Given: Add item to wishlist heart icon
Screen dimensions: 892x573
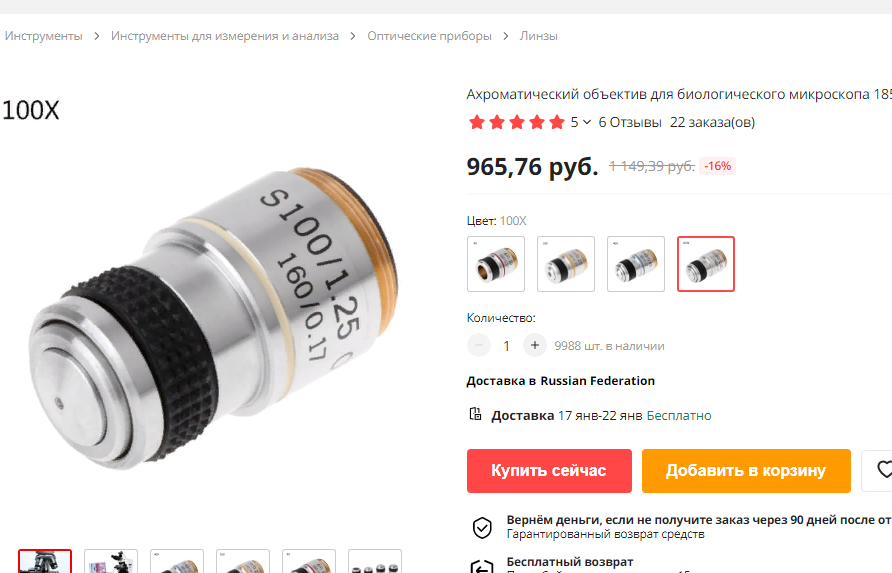Looking at the screenshot, I should [883, 470].
